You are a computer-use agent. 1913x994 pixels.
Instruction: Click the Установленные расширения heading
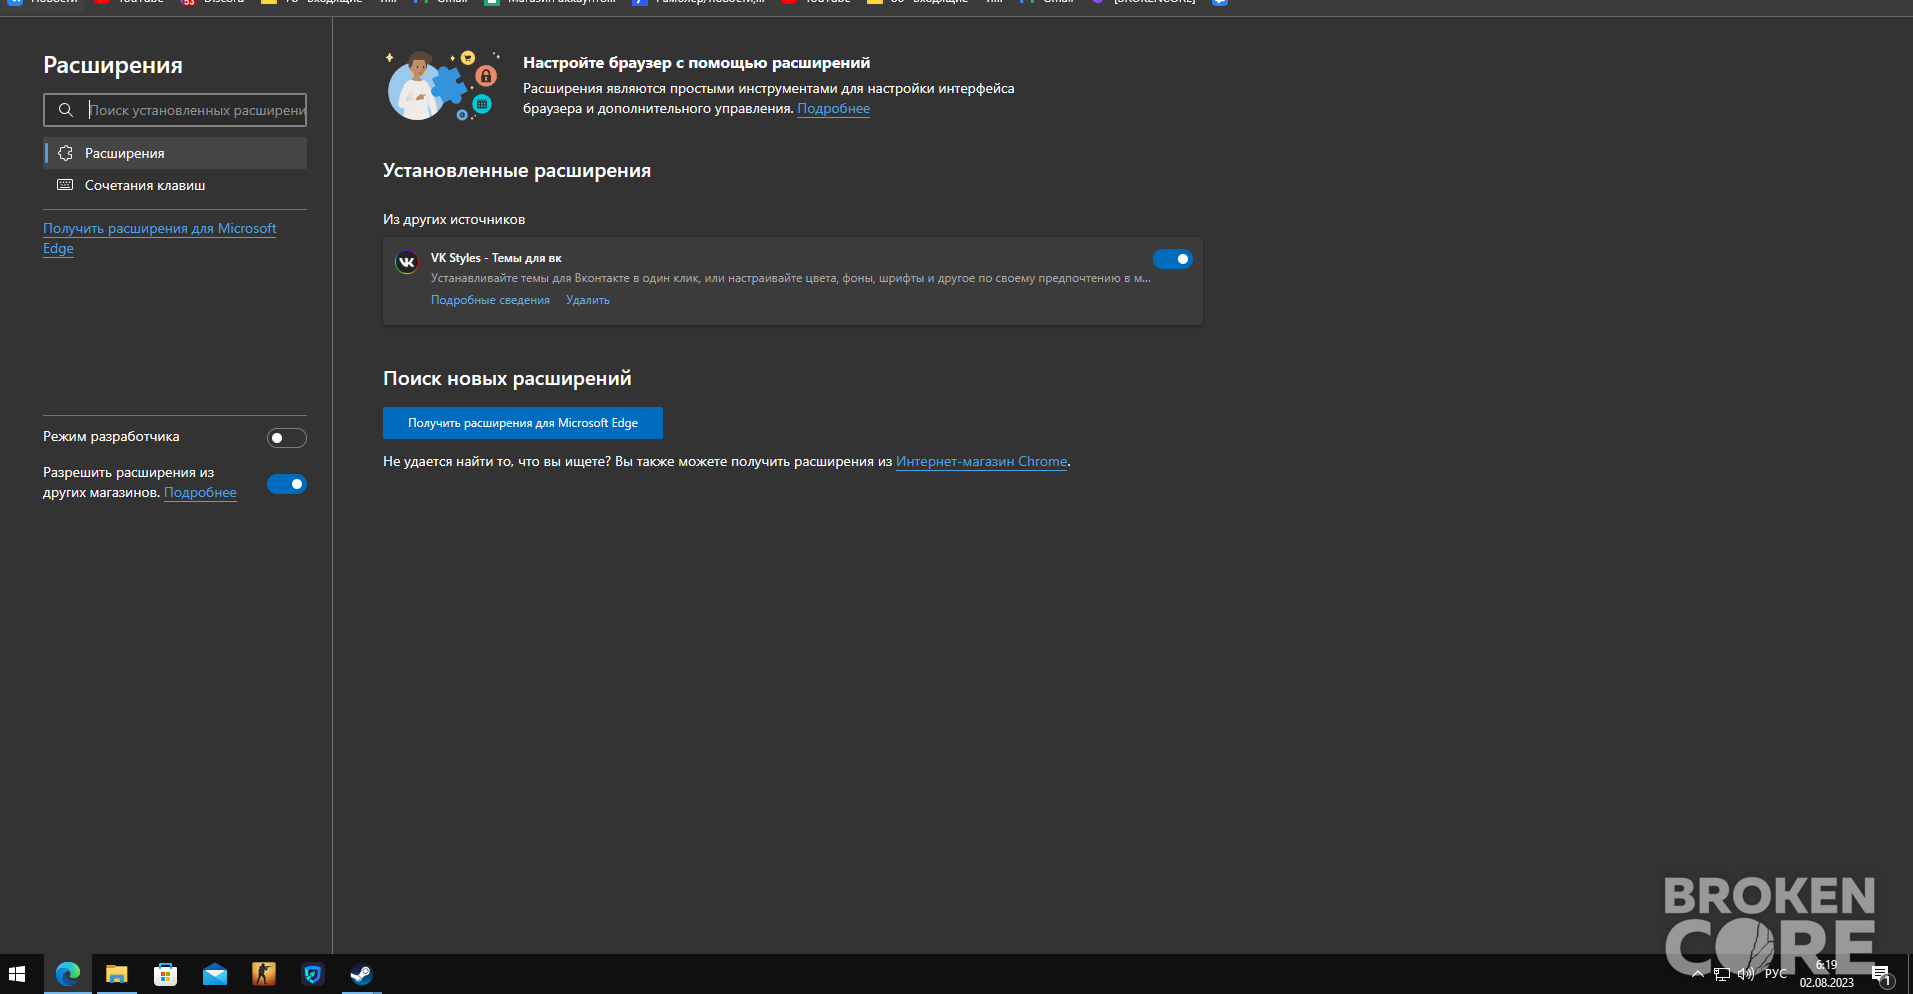(x=517, y=171)
